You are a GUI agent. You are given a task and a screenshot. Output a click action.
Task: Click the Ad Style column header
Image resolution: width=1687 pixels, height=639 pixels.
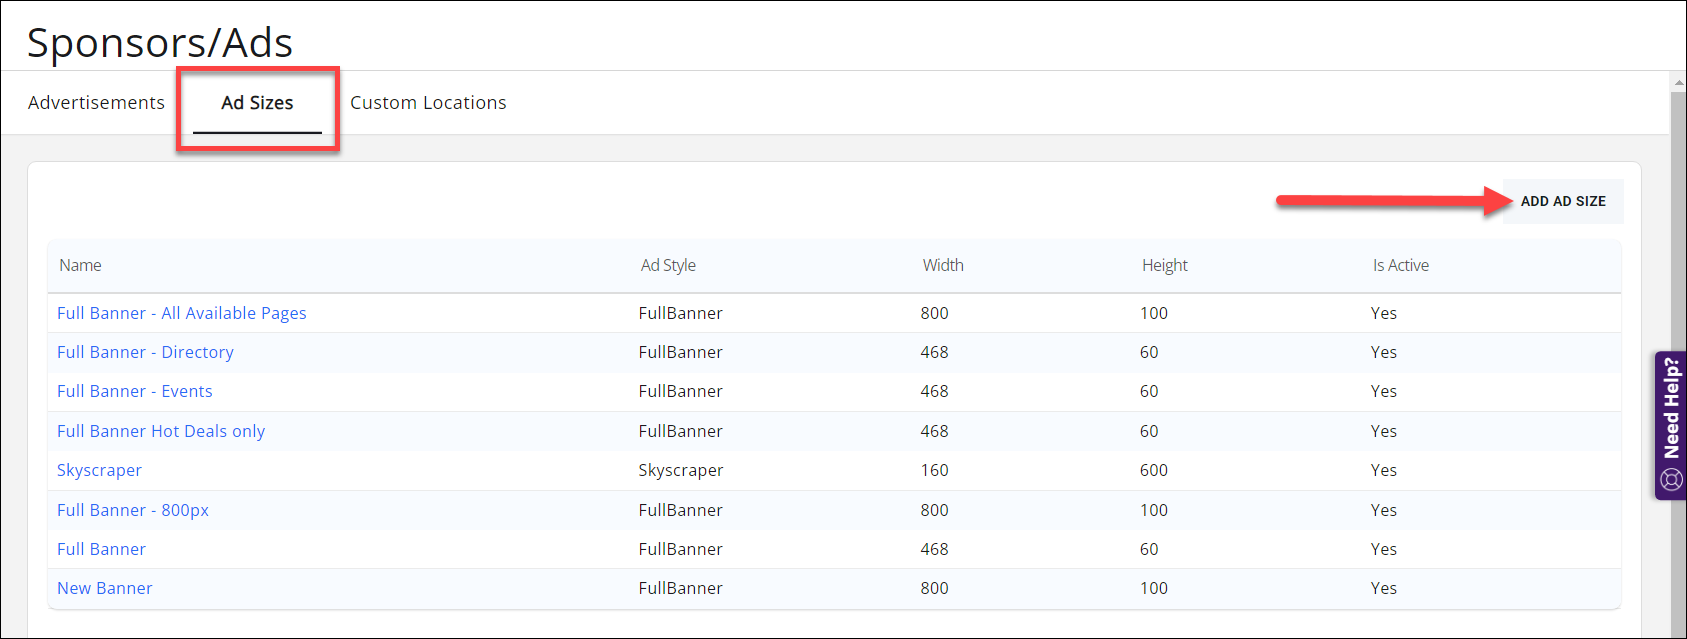[x=668, y=265]
